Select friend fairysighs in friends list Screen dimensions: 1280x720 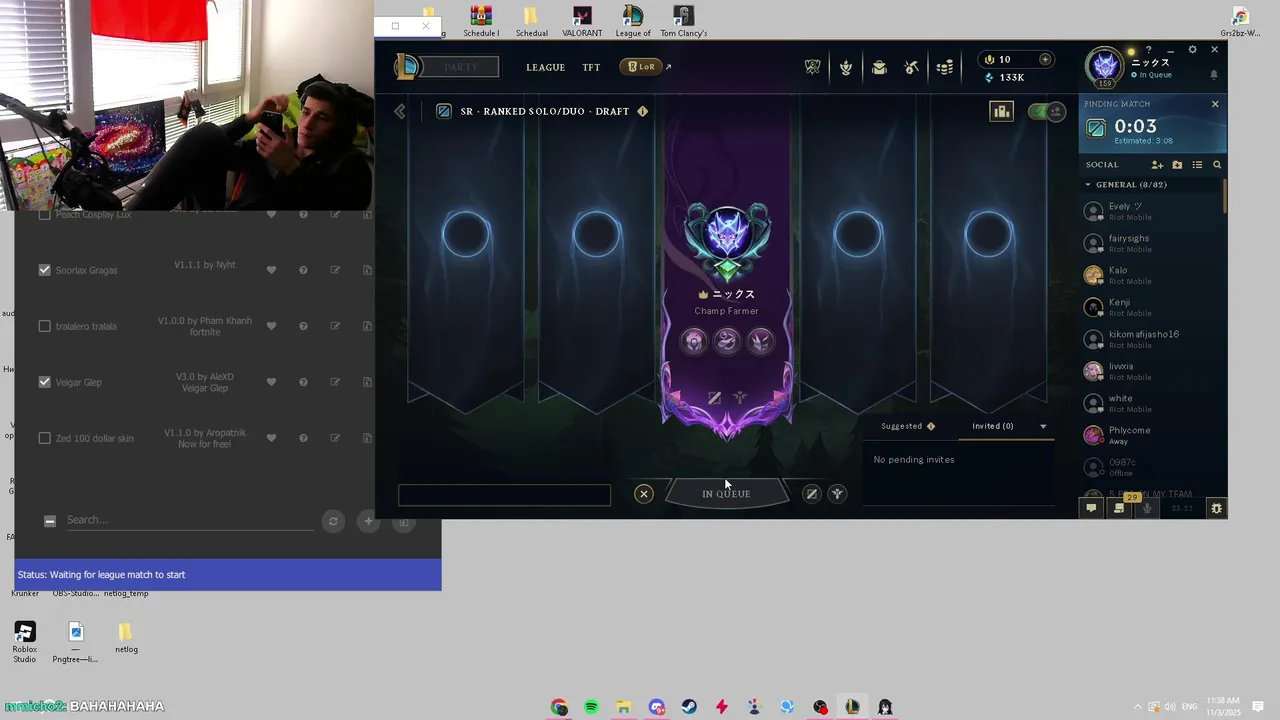1152,243
